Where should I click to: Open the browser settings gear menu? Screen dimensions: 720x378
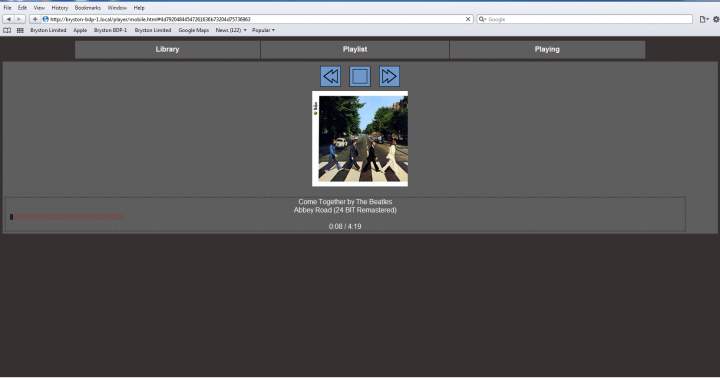pyautogui.click(x=716, y=19)
